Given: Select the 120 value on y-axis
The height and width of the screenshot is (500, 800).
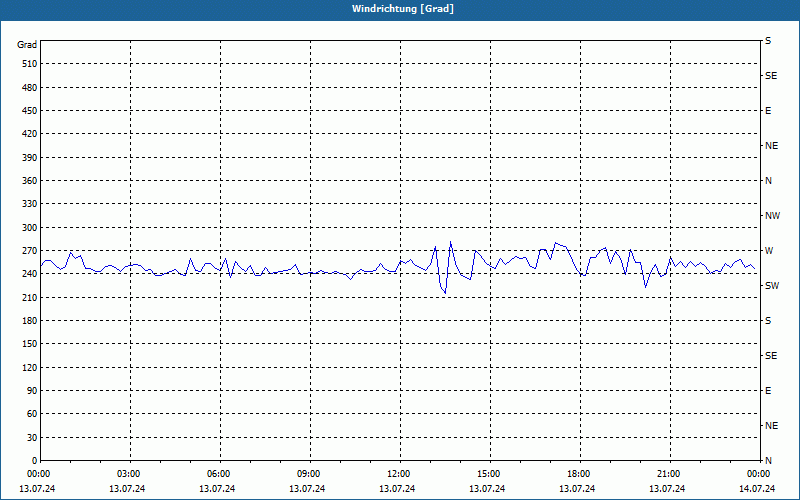Looking at the screenshot, I should coord(30,367).
